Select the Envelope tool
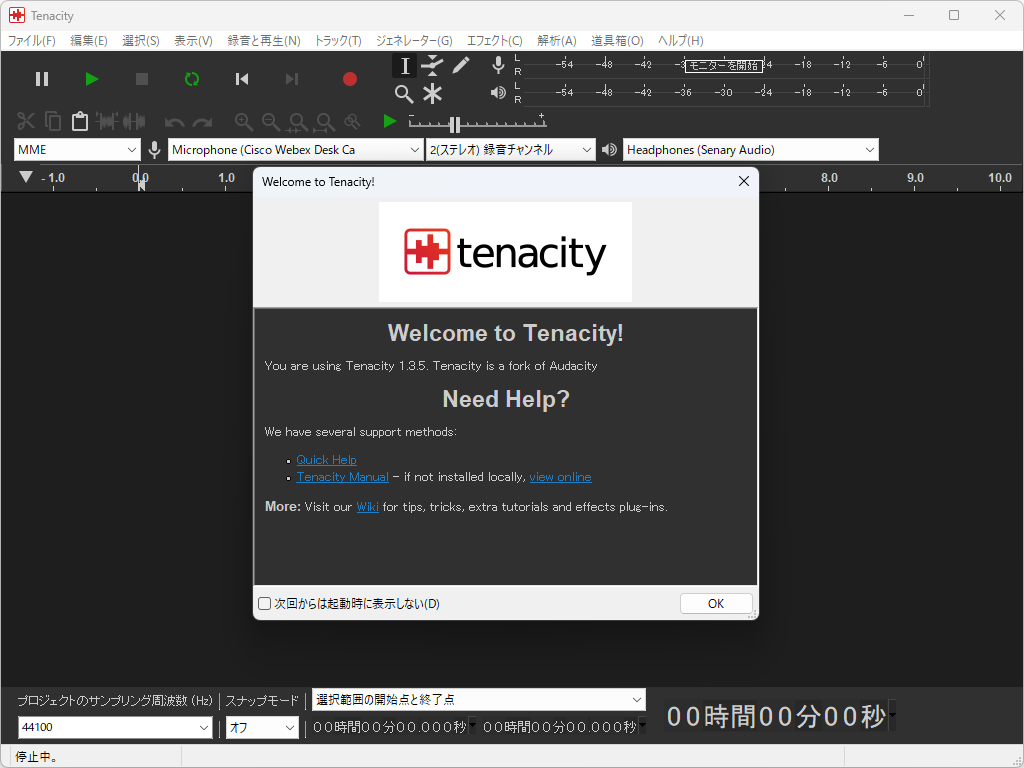 click(x=432, y=65)
